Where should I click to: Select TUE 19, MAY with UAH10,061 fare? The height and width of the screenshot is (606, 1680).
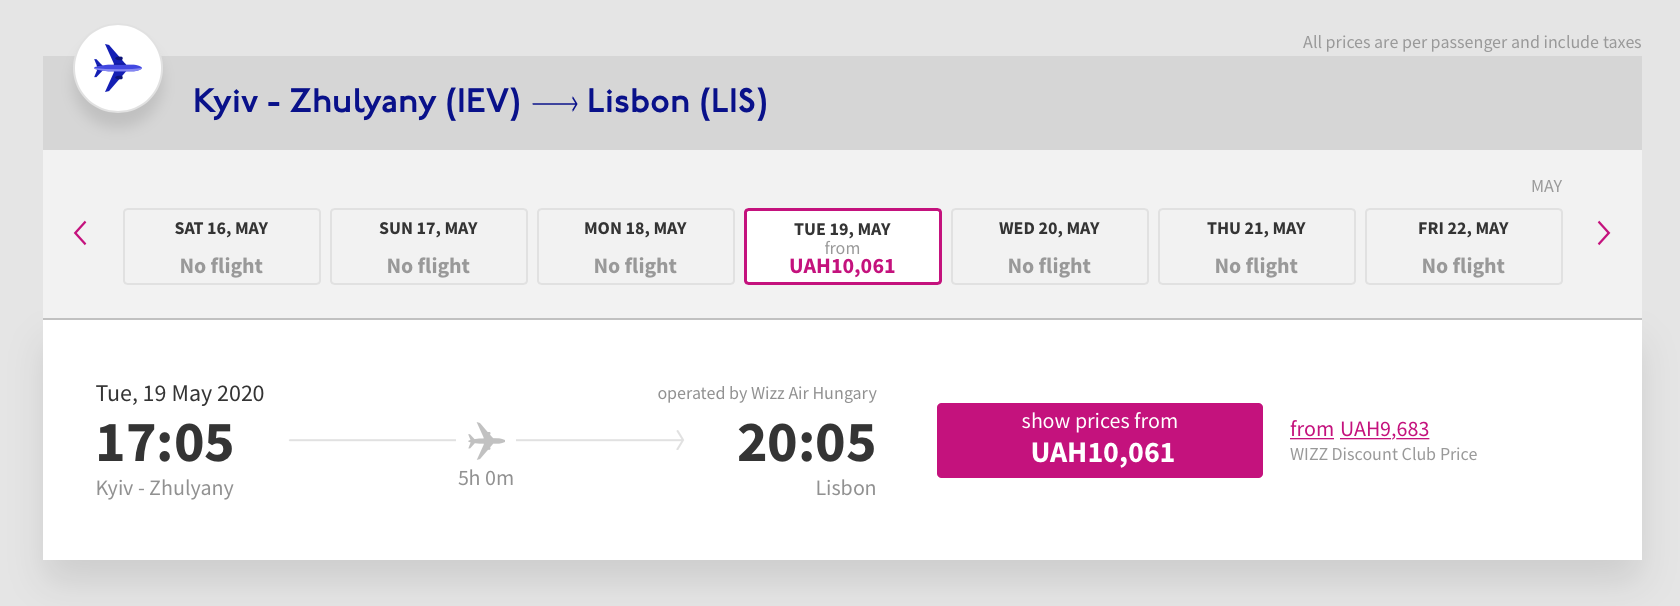[x=843, y=246]
